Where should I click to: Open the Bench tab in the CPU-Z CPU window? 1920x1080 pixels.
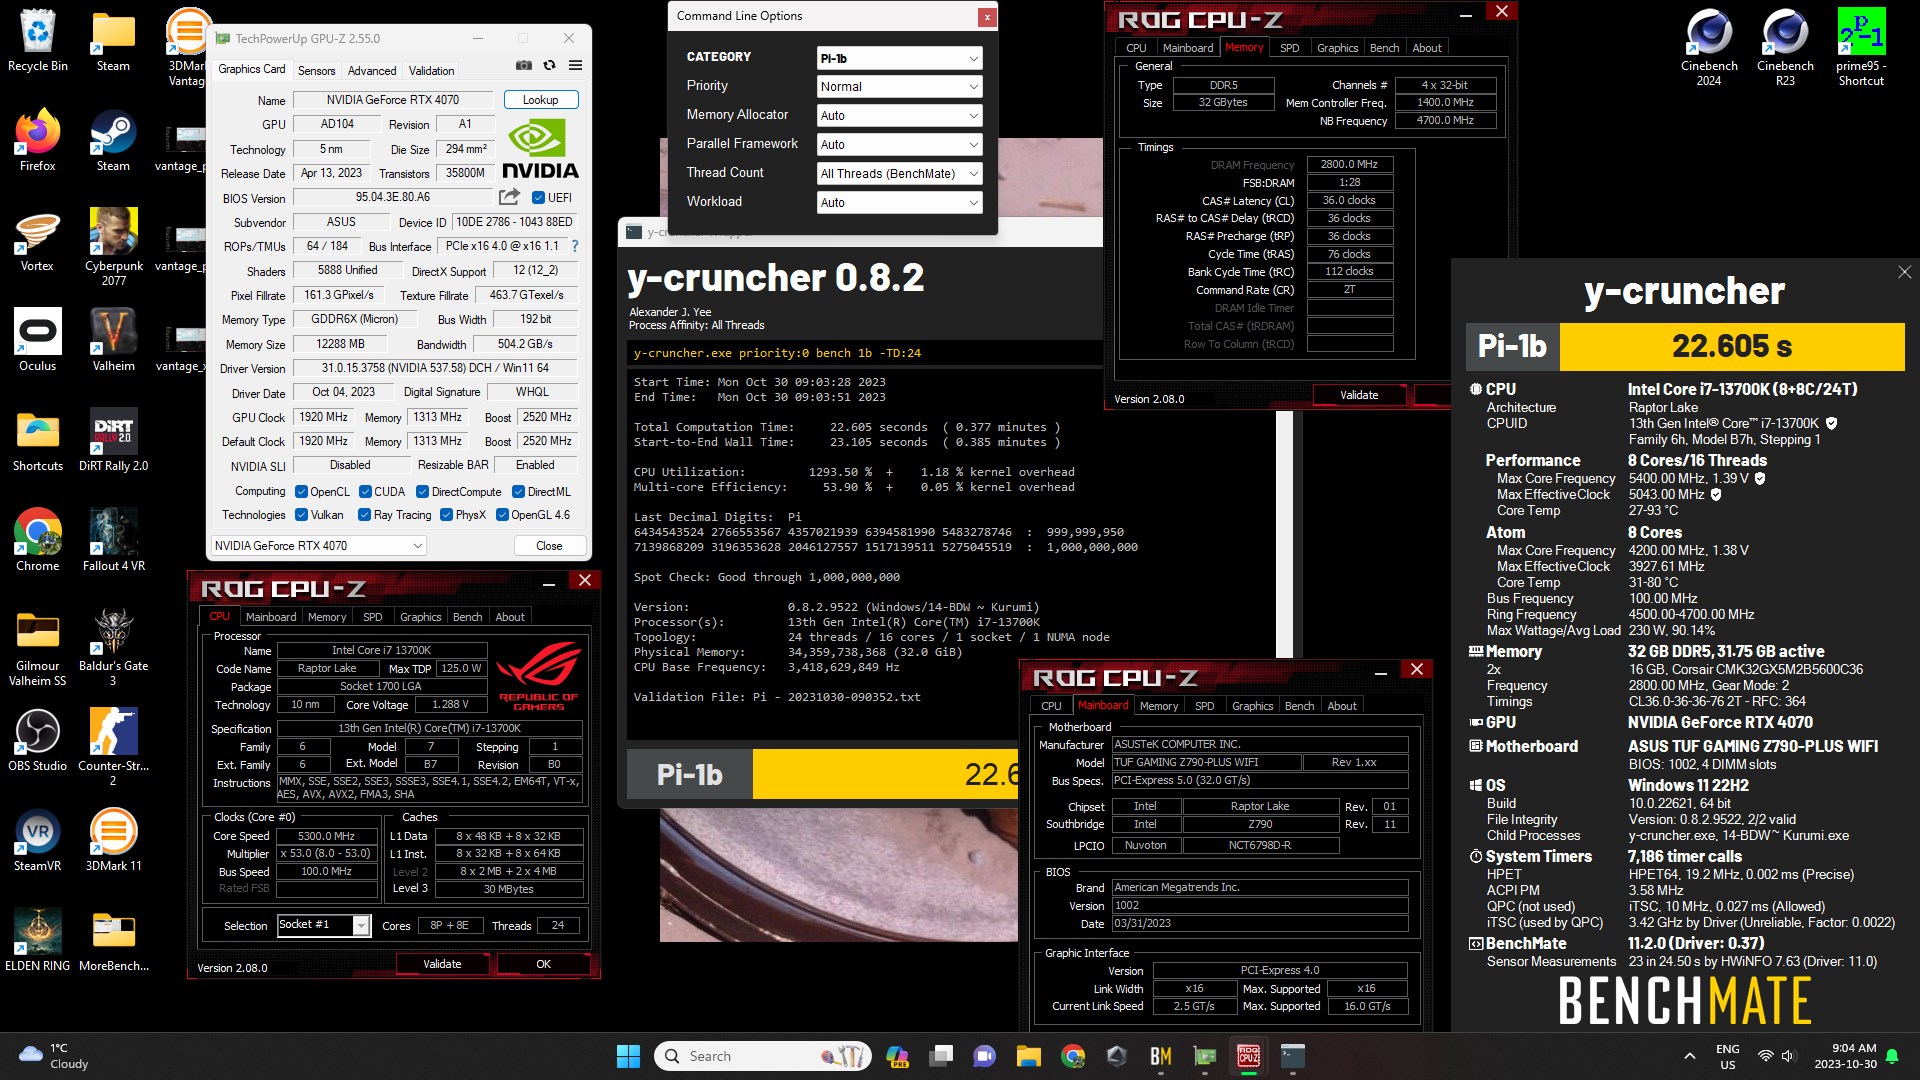pyautogui.click(x=467, y=617)
